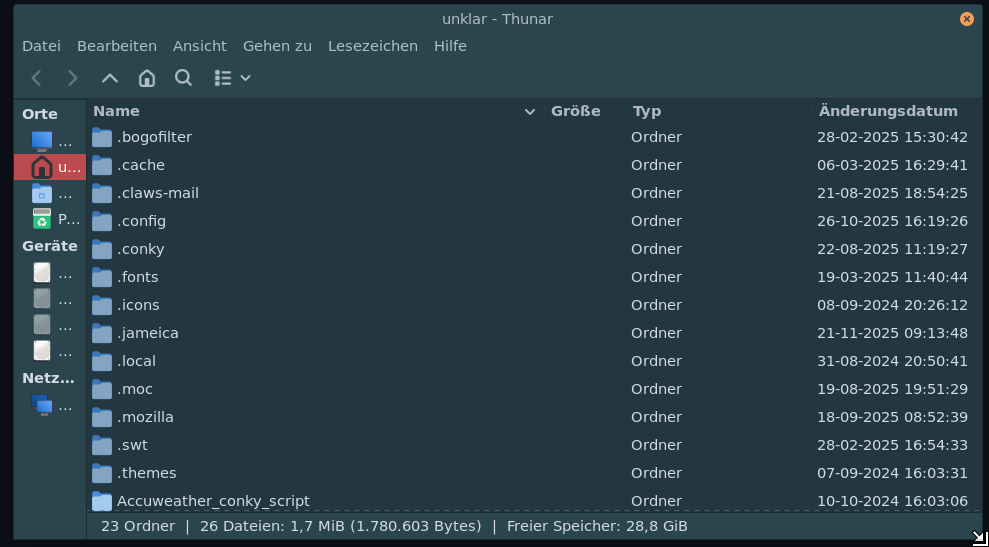Click the Freier Speicher 28,8 GiB status text
This screenshot has height=547, width=989.
(597, 526)
